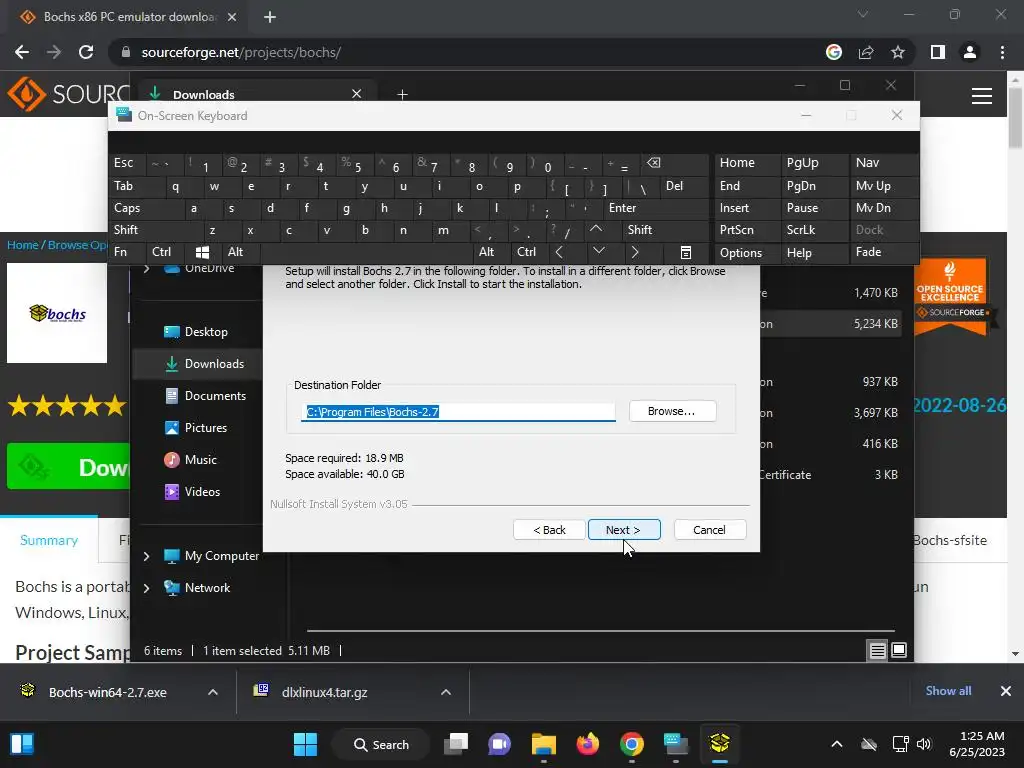Click Show all downloads link
Screen dimensions: 1024x768
pyautogui.click(x=948, y=691)
